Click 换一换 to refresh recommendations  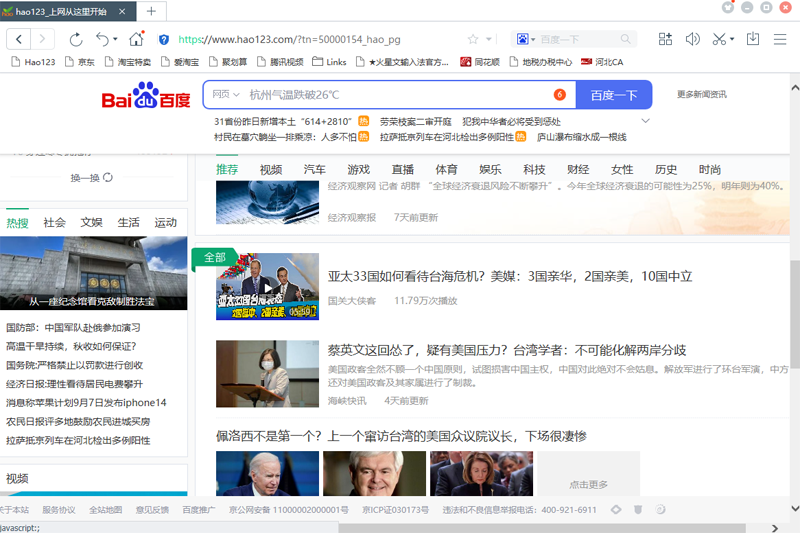click(90, 178)
